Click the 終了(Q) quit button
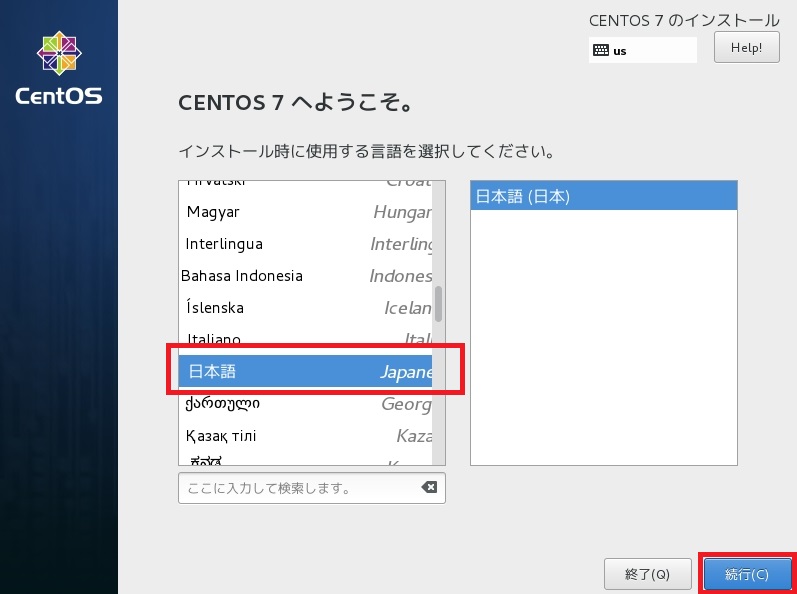Screen dimensions: 797x594 (648, 574)
